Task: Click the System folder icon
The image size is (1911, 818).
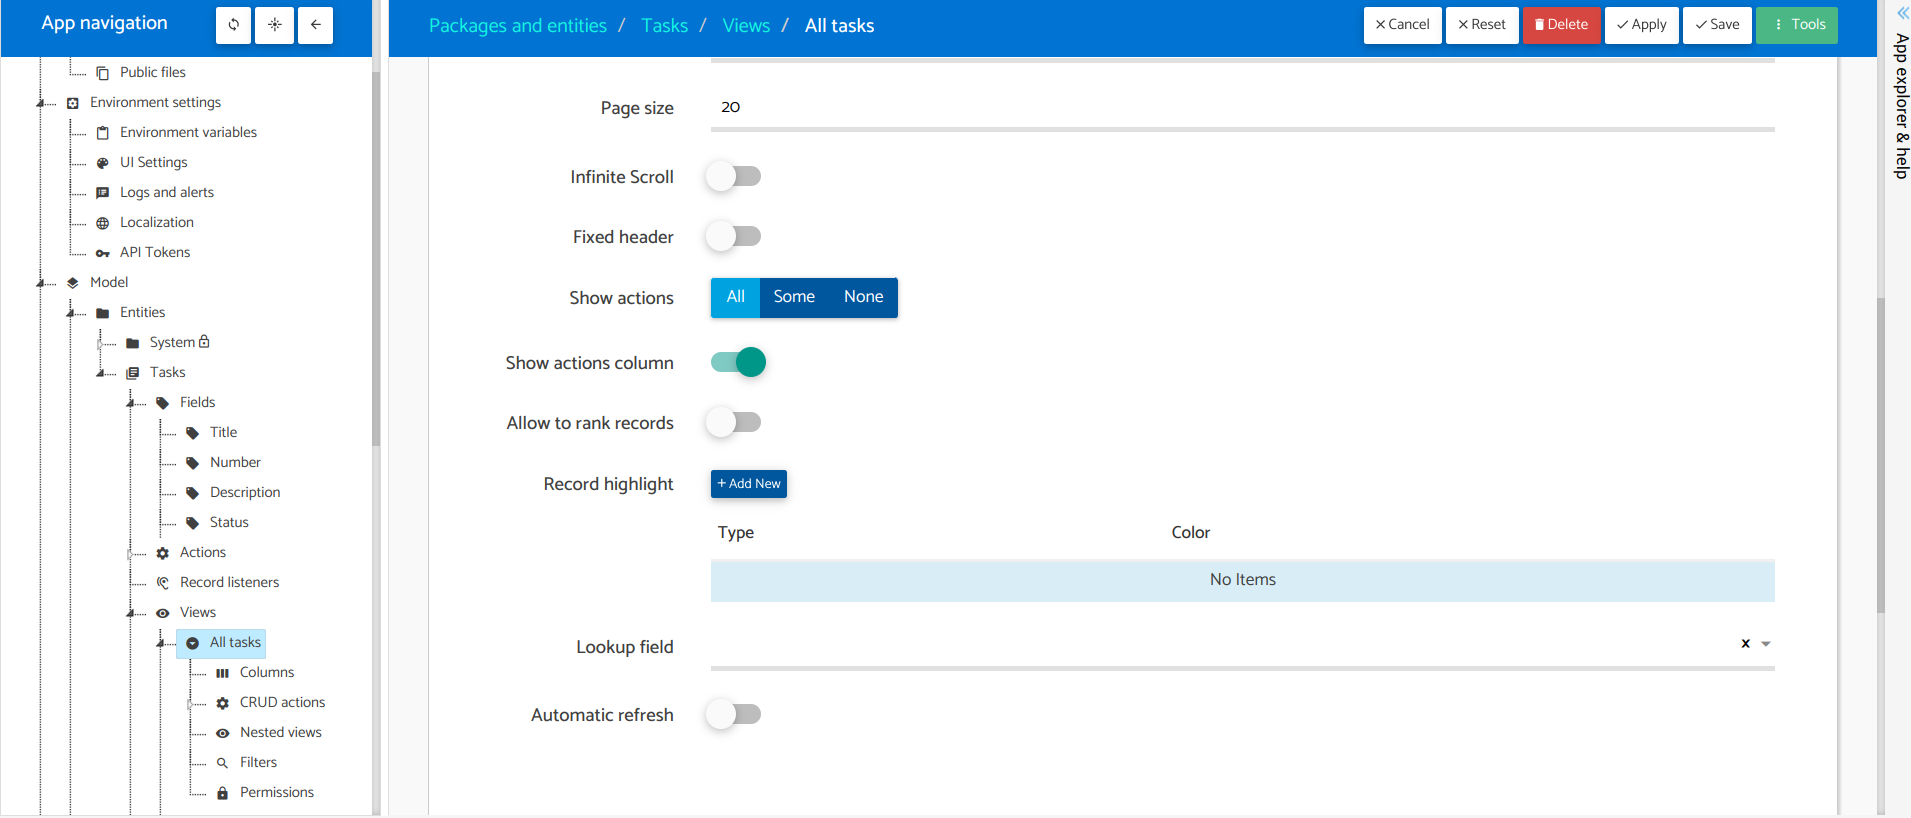Action: tap(132, 343)
